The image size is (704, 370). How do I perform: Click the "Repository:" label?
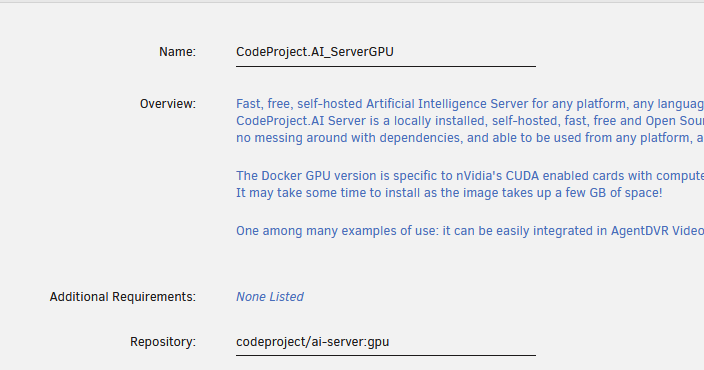click(x=163, y=342)
